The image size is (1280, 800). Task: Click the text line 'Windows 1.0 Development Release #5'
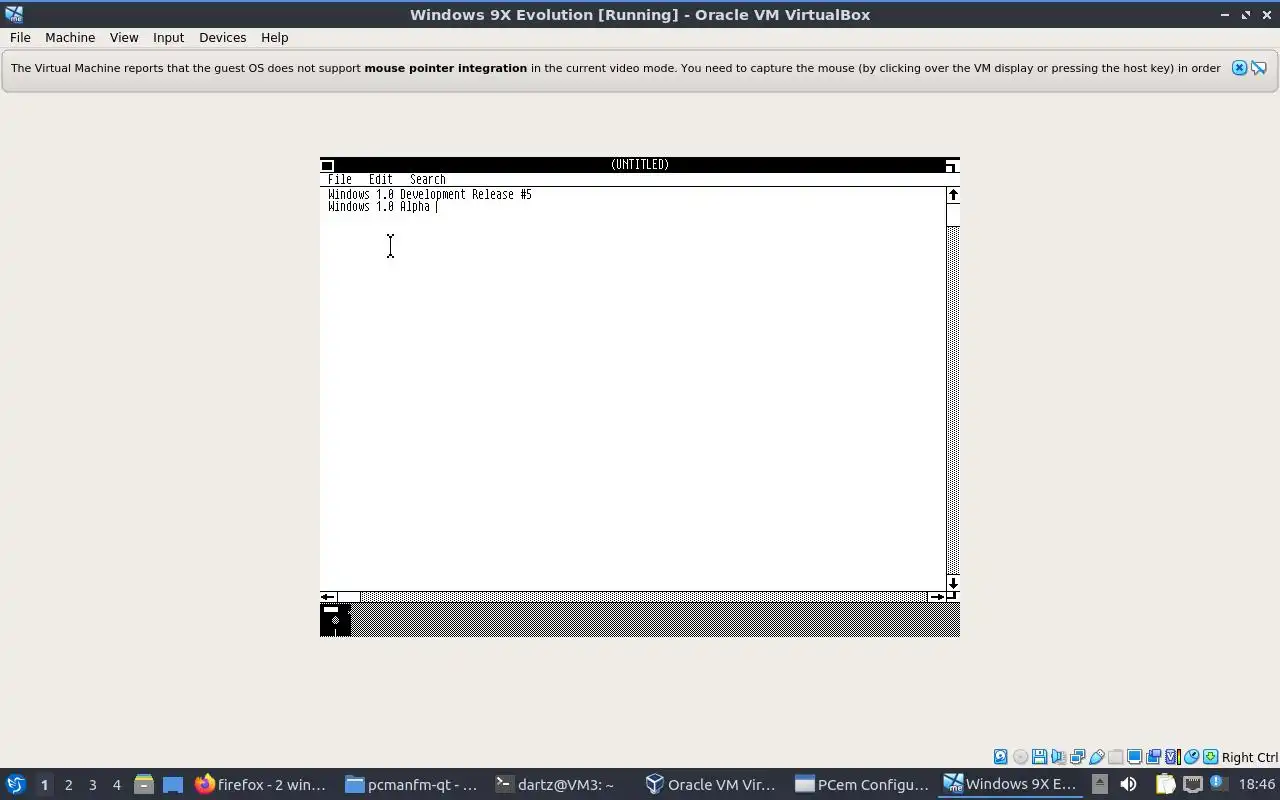click(430, 195)
